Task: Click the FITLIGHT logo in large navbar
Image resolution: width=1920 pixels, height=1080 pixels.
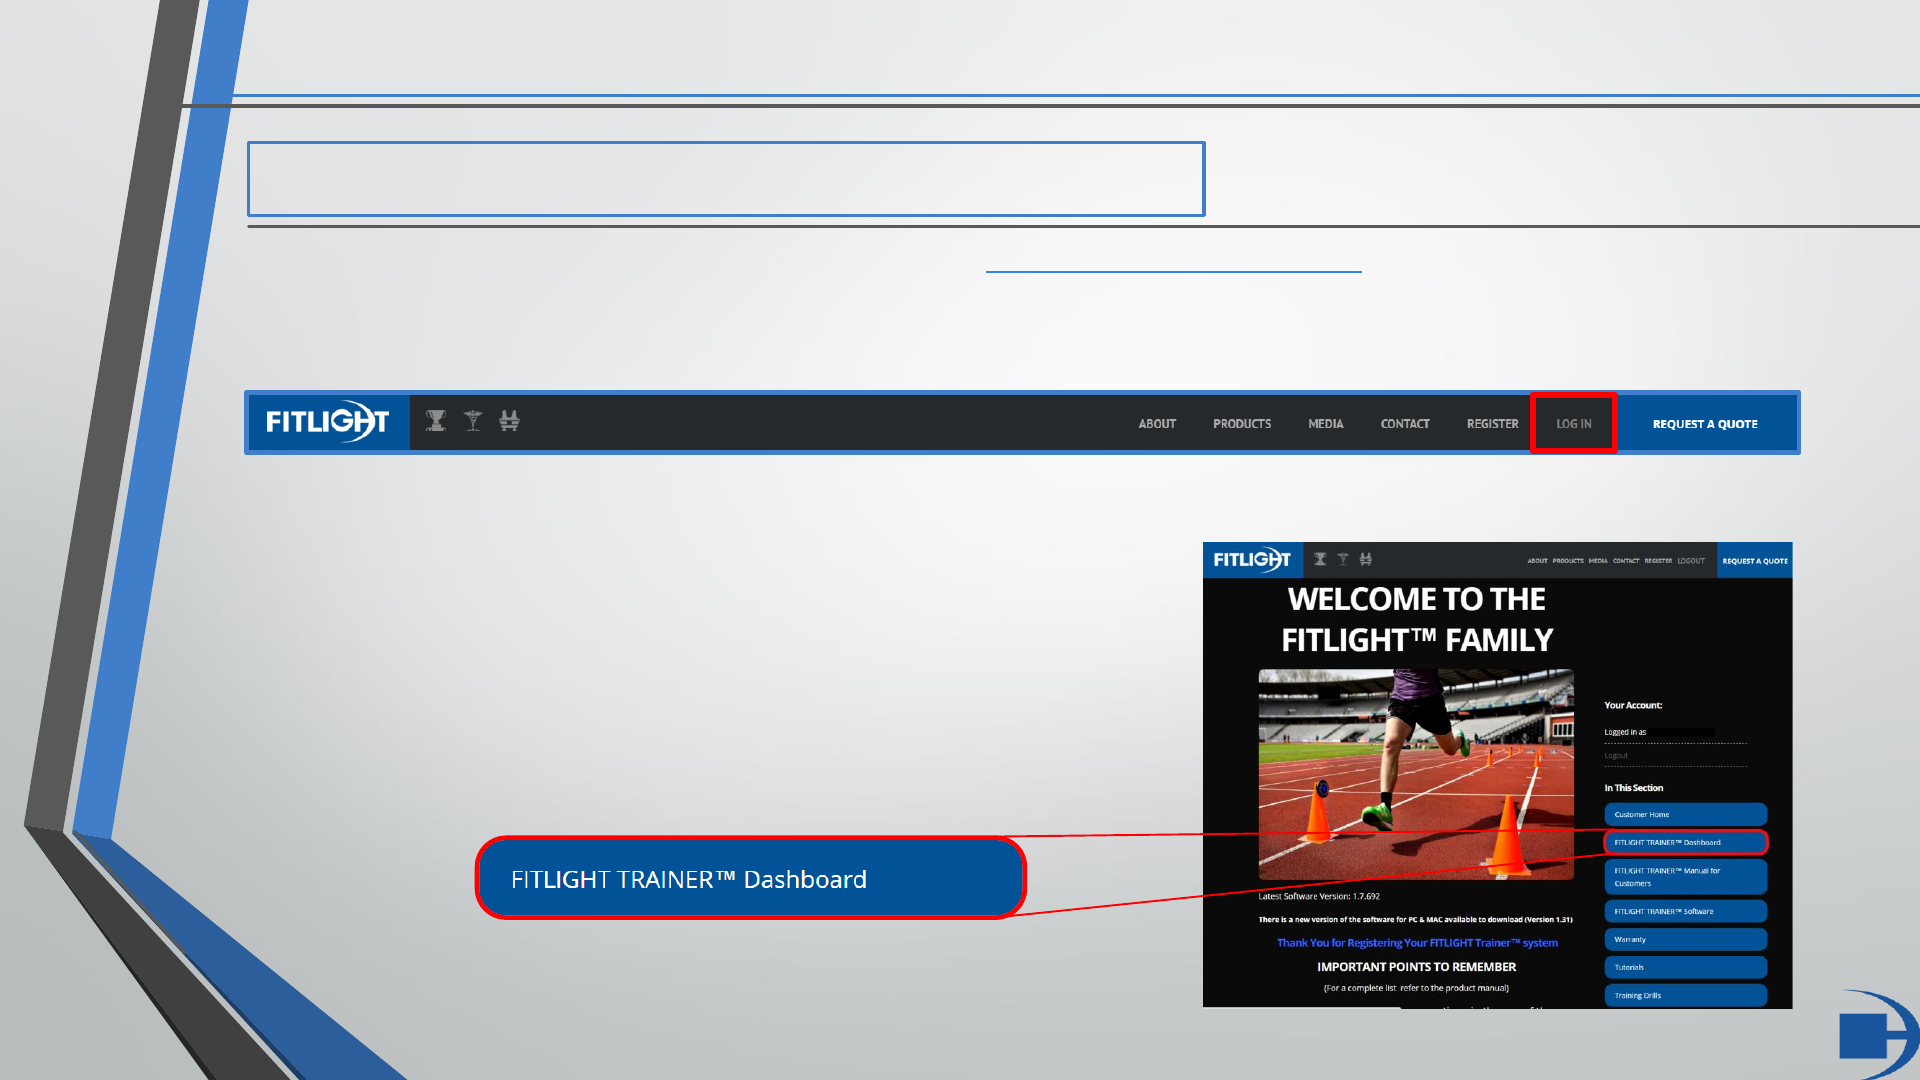Action: pyautogui.click(x=327, y=422)
